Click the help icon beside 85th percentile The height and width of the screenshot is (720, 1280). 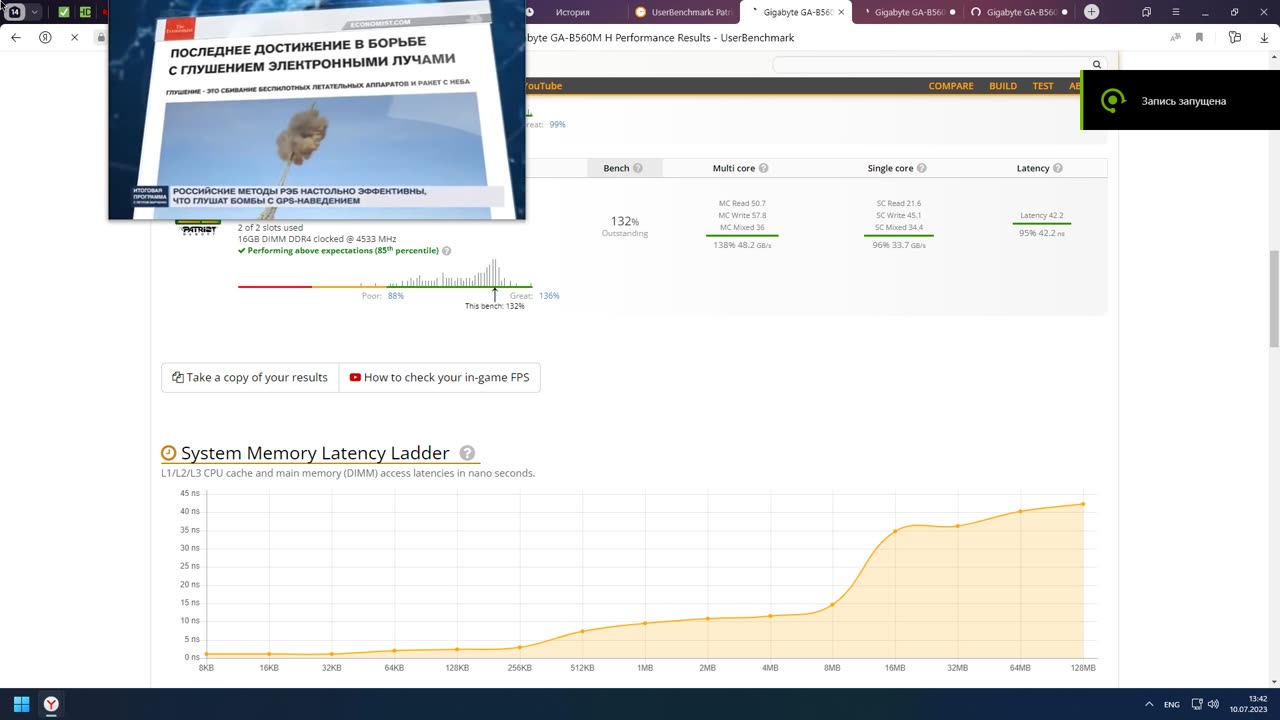pyautogui.click(x=446, y=251)
